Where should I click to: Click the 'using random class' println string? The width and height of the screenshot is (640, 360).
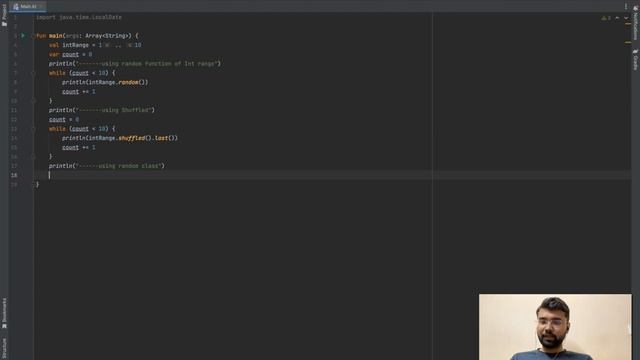pyautogui.click(x=120, y=166)
